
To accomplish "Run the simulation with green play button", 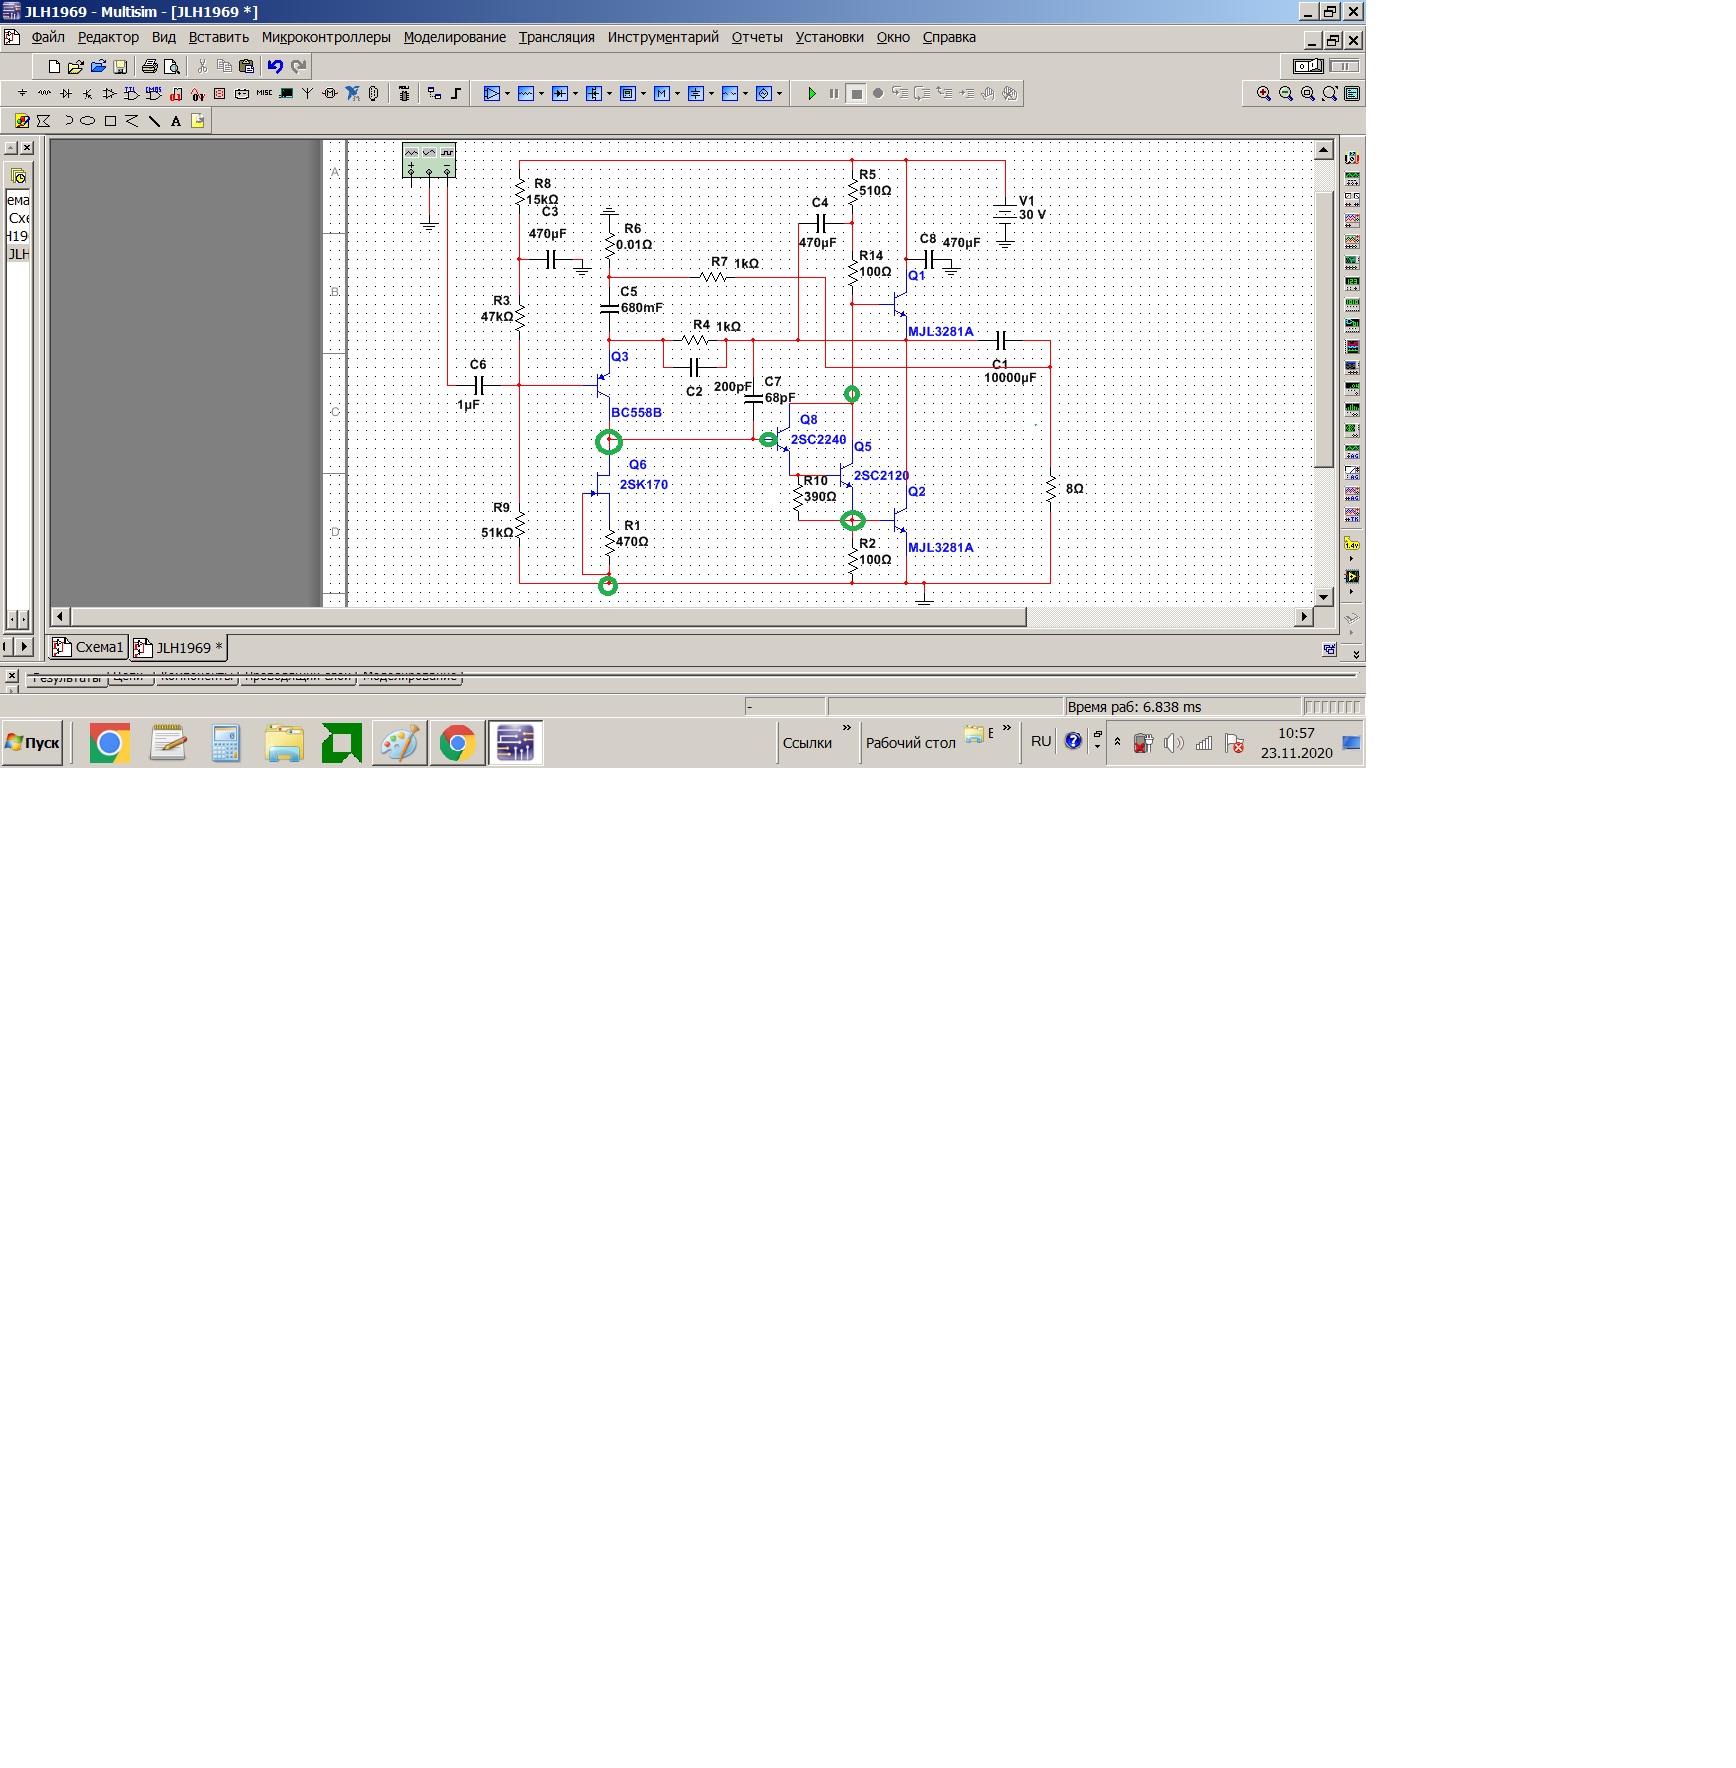I will [812, 93].
